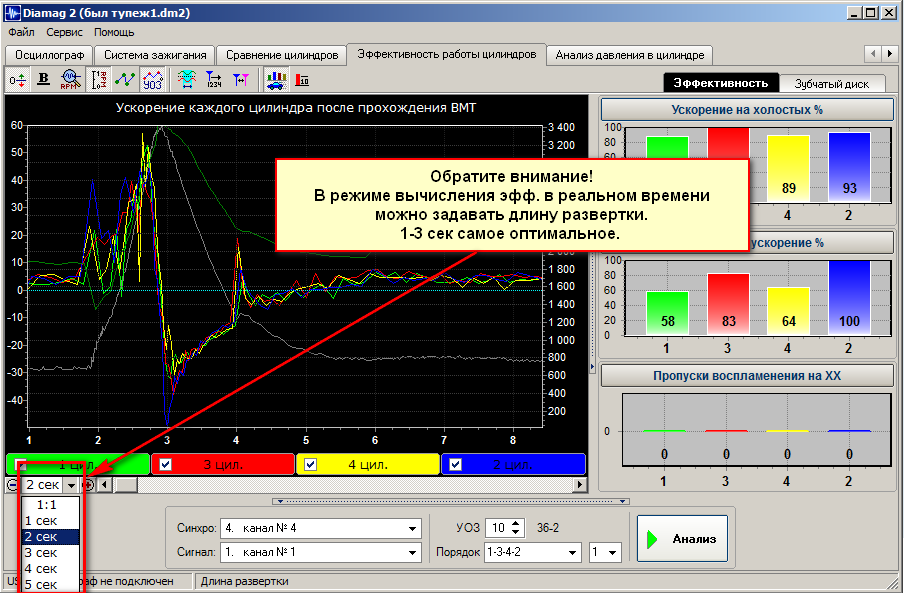904x593 pixels.
Task: Click the plus zoom-in button by sweep length
Action: point(88,485)
